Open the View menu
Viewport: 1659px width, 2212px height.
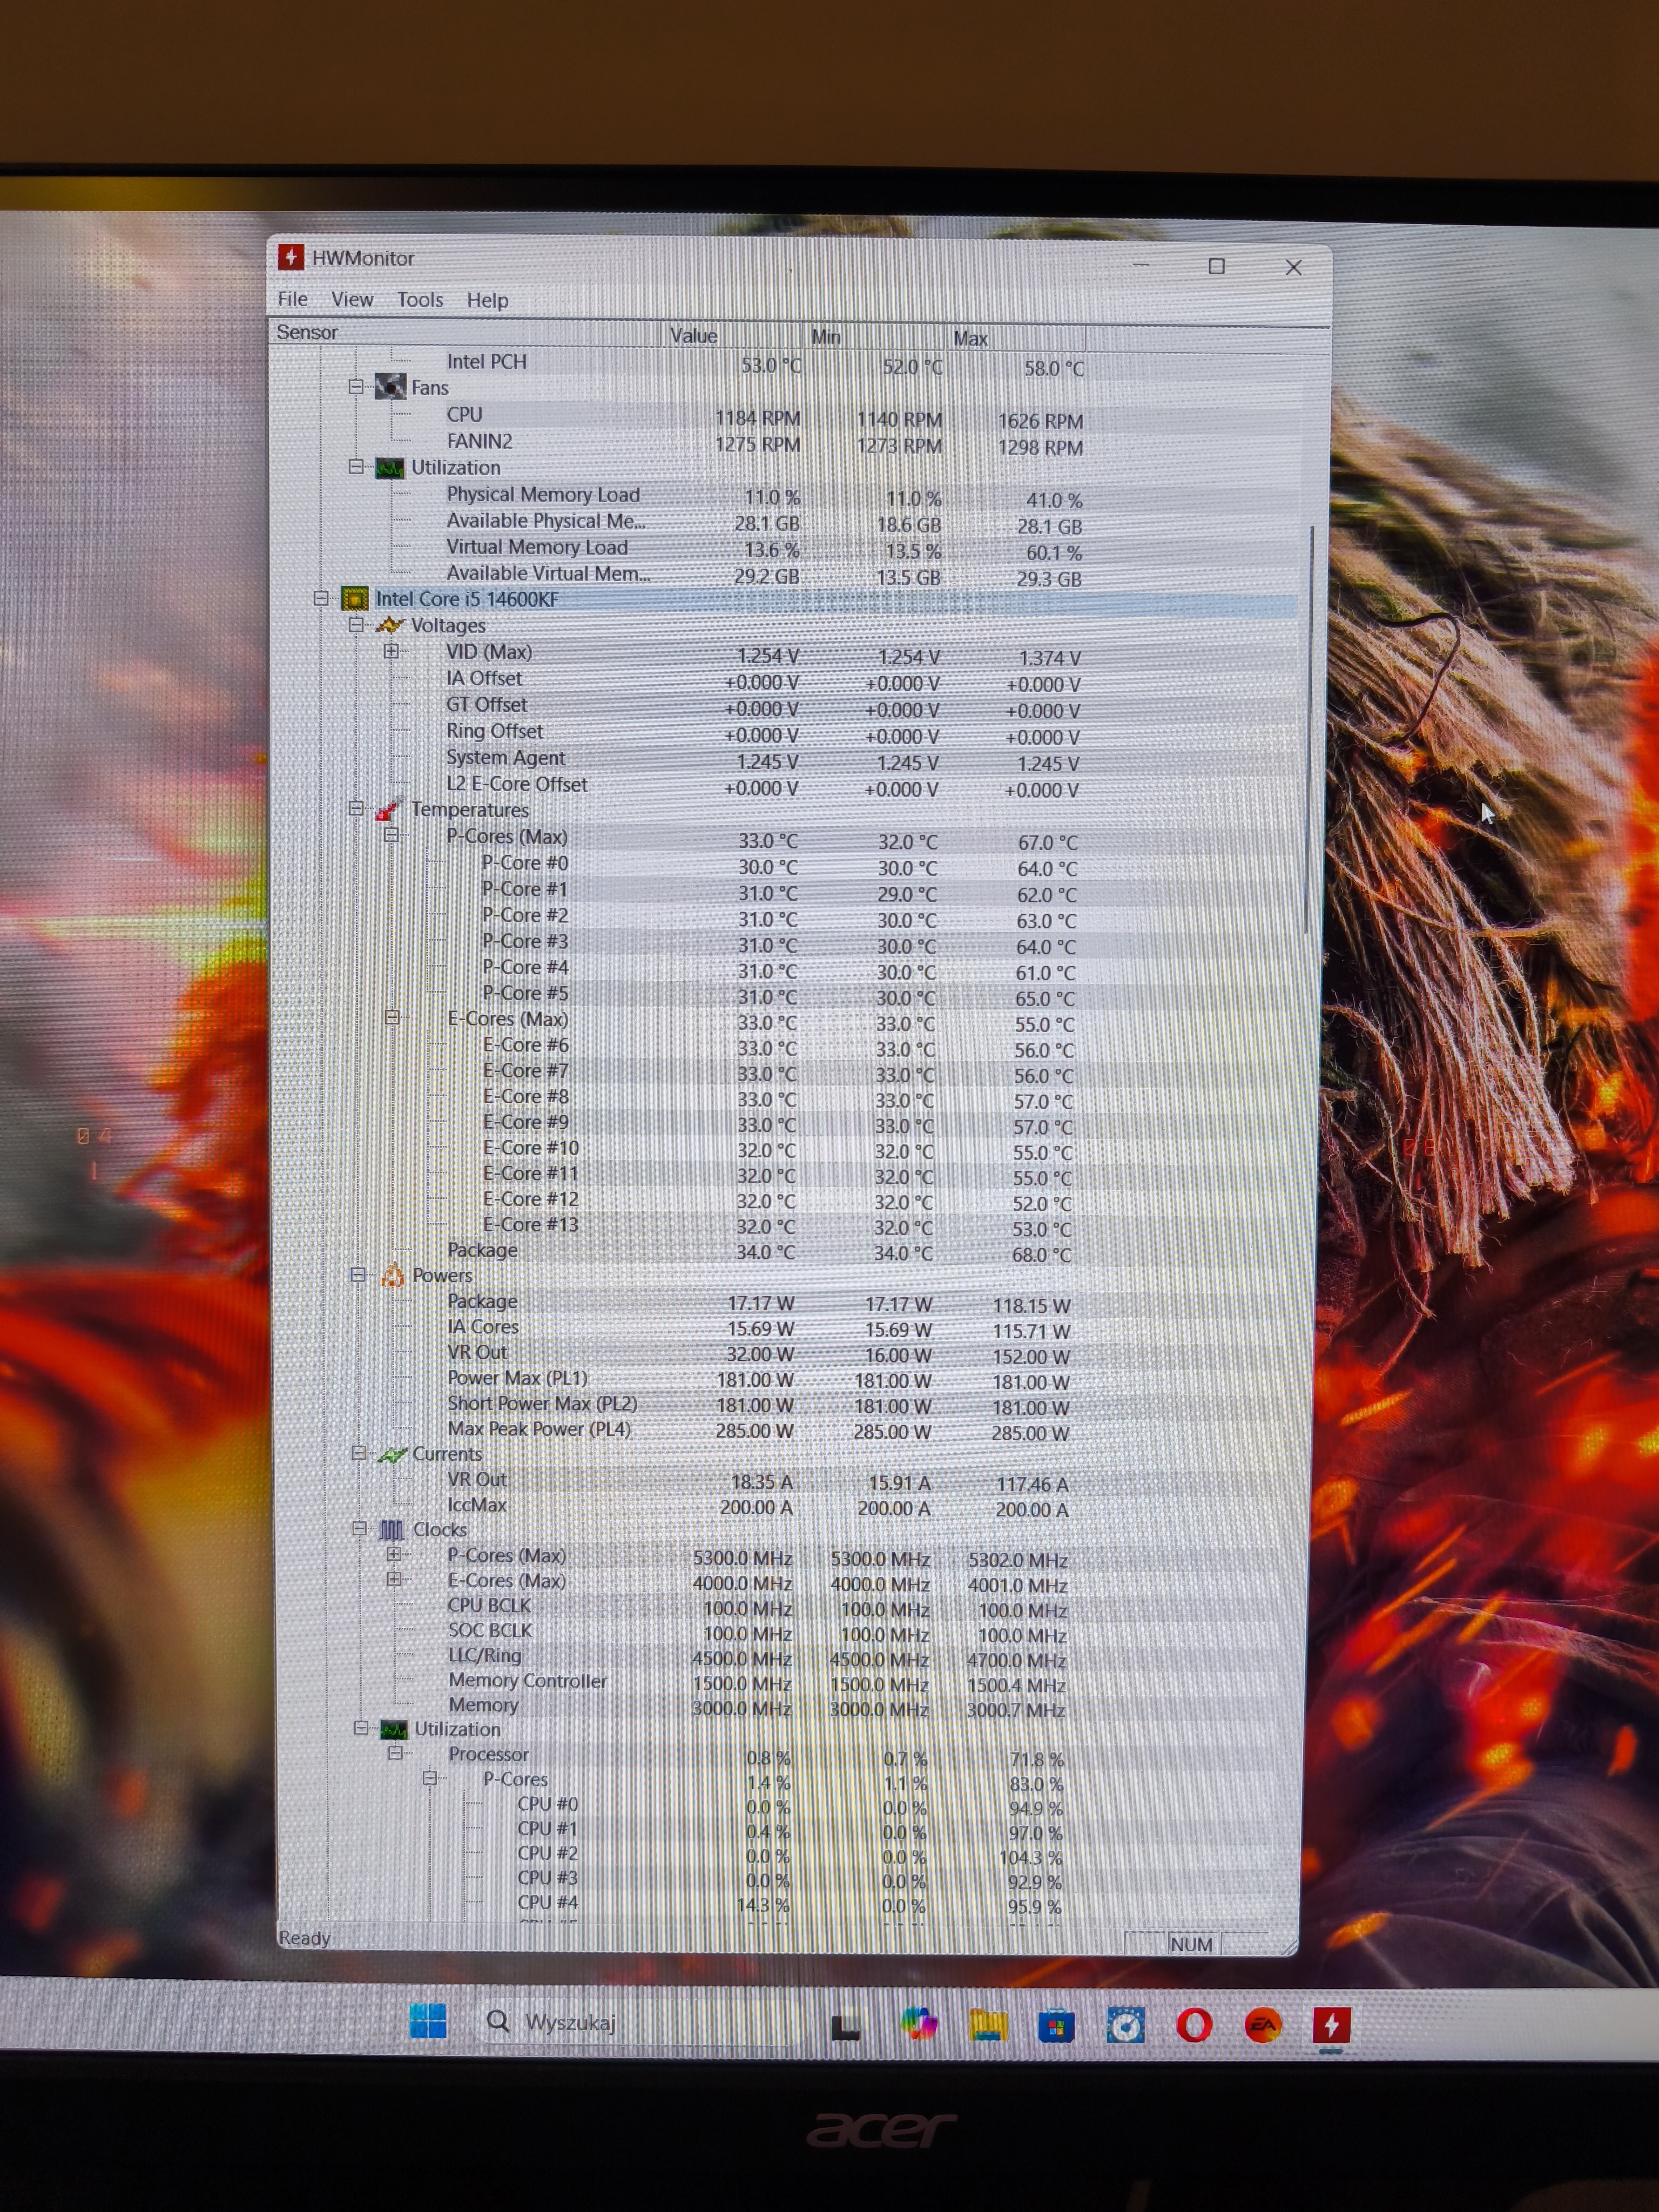352,299
